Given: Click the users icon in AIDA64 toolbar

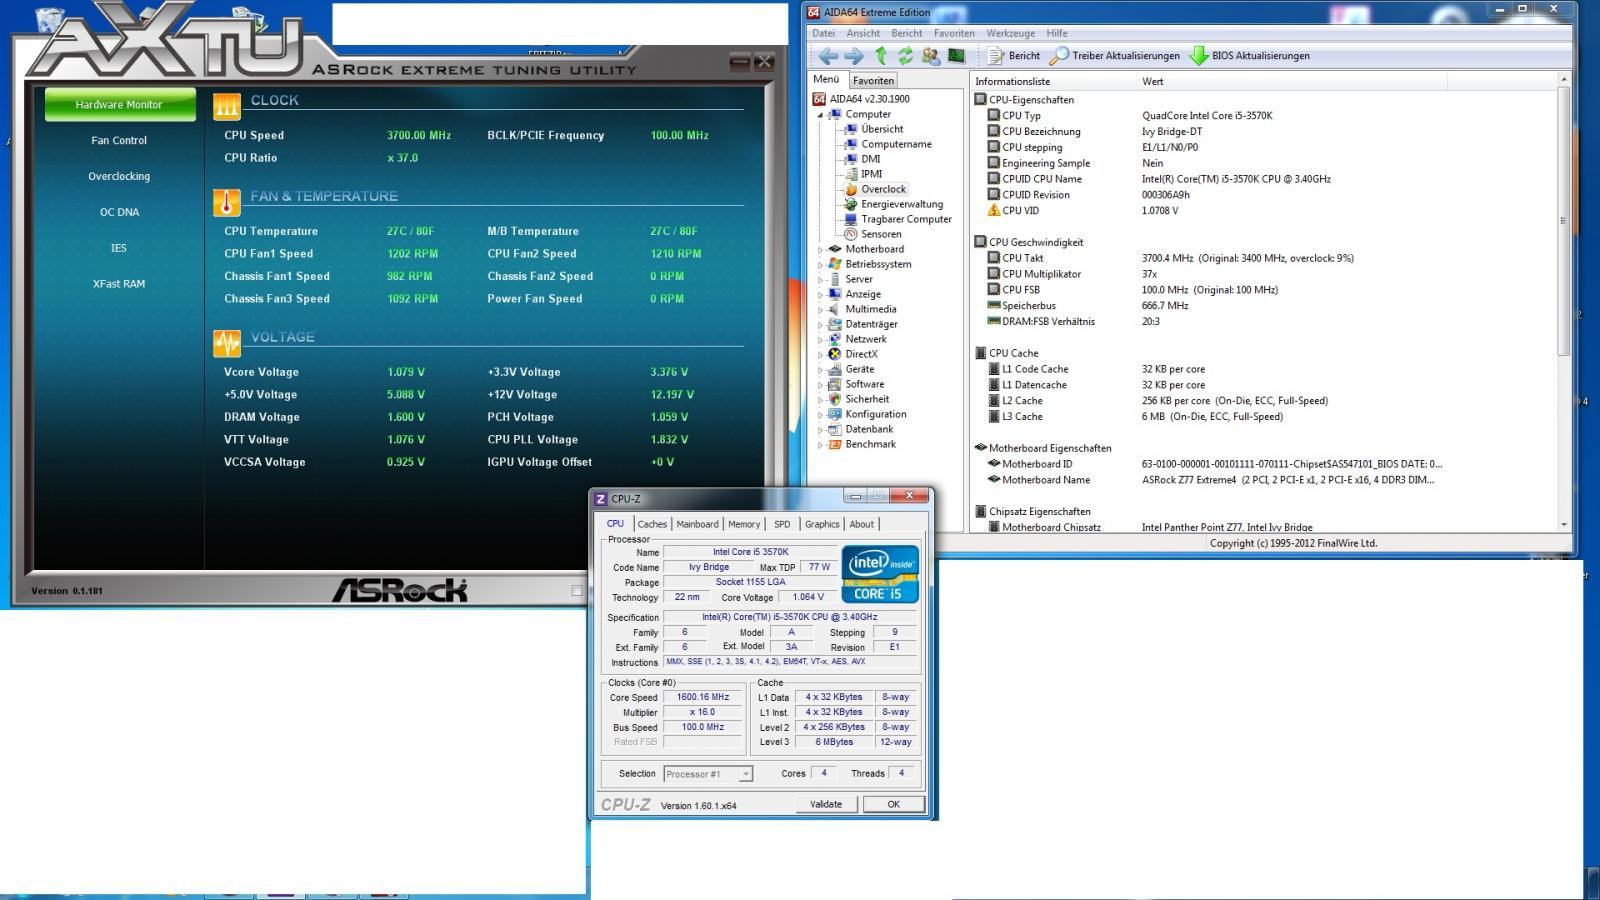Looking at the screenshot, I should pyautogui.click(x=931, y=56).
